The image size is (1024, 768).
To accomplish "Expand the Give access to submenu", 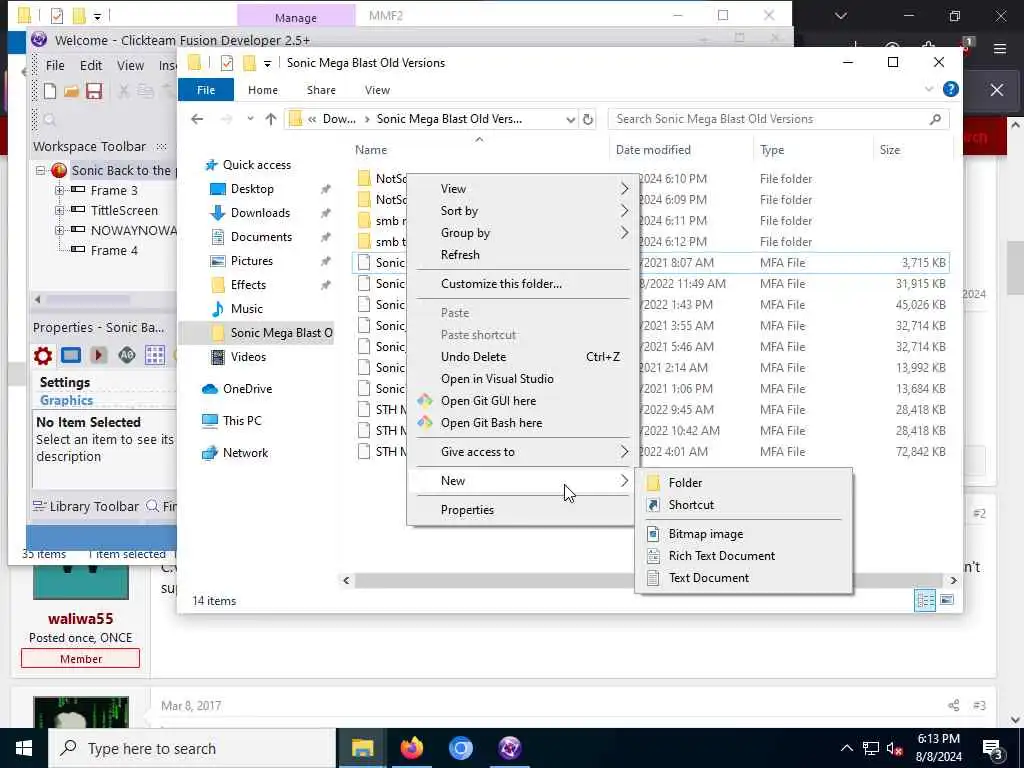I will pos(521,452).
